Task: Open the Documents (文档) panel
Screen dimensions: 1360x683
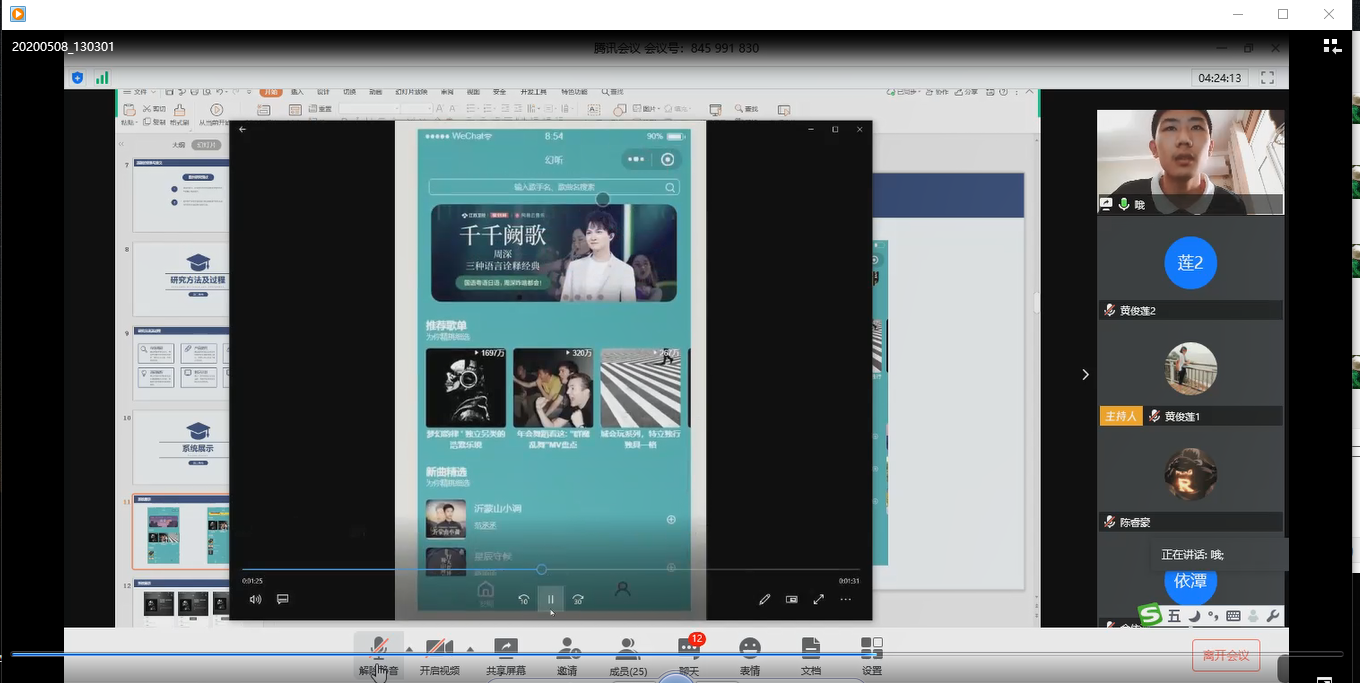Action: pos(811,655)
